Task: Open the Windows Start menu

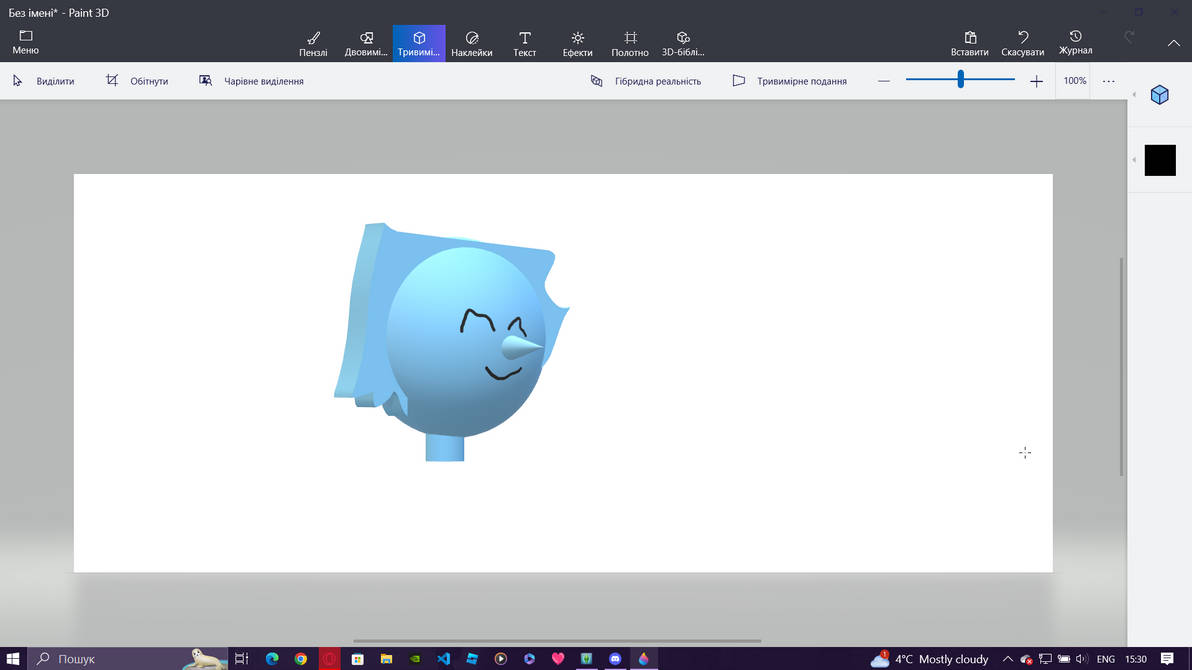Action: tap(13, 659)
